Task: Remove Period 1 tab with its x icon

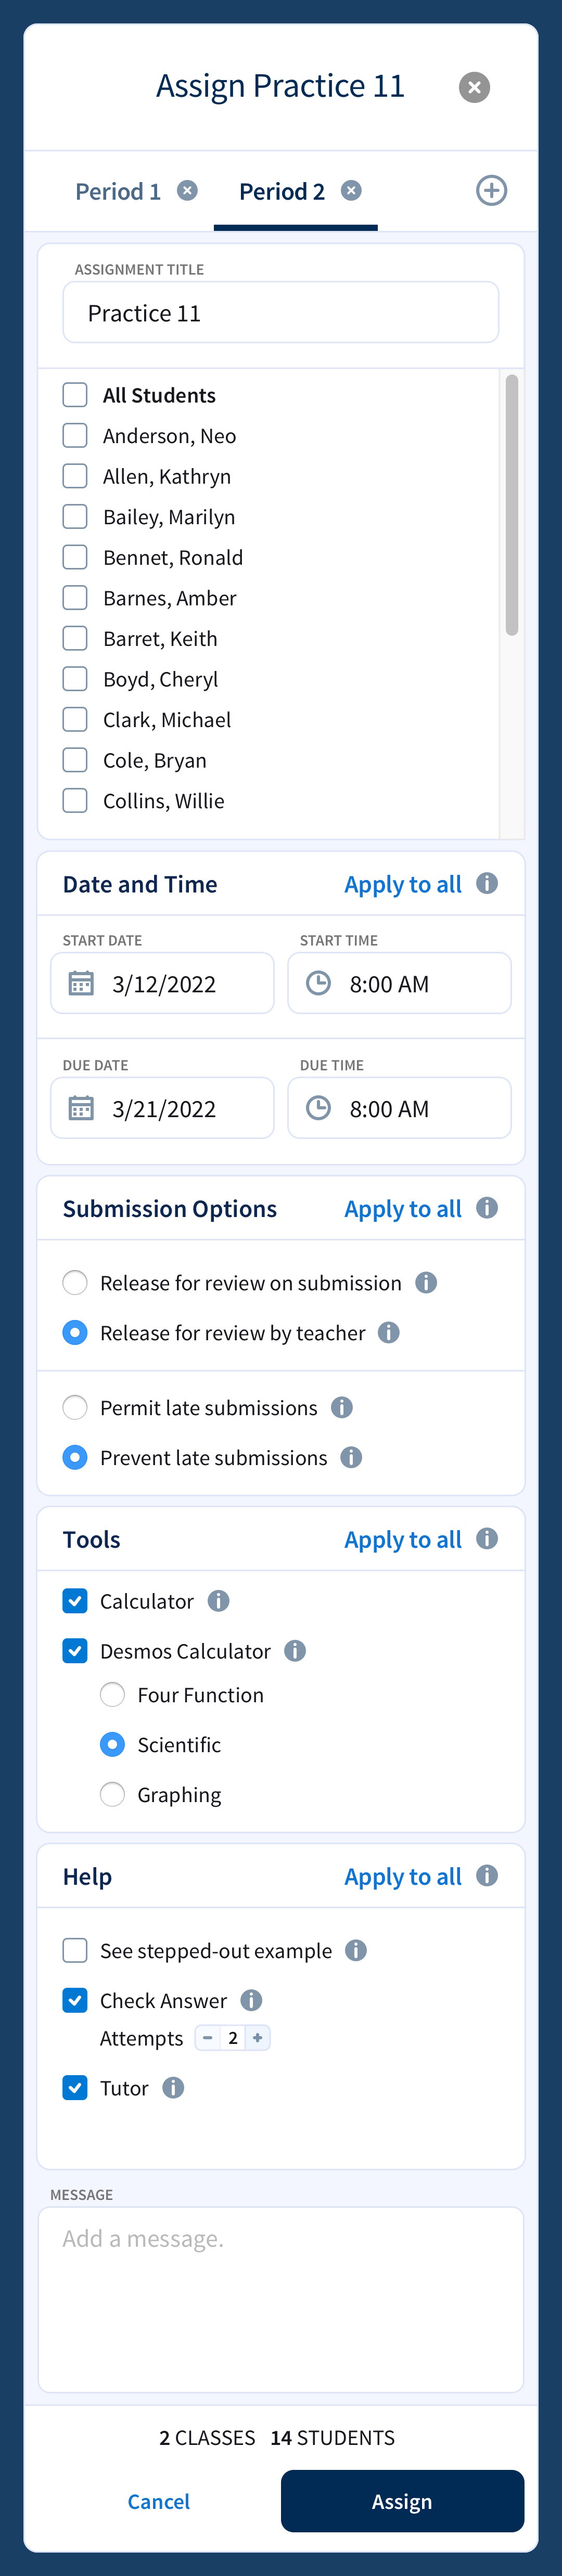Action: coord(187,190)
